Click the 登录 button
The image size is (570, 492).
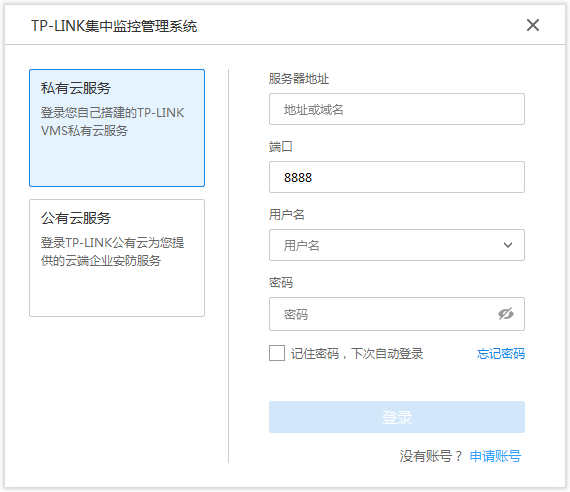point(397,417)
